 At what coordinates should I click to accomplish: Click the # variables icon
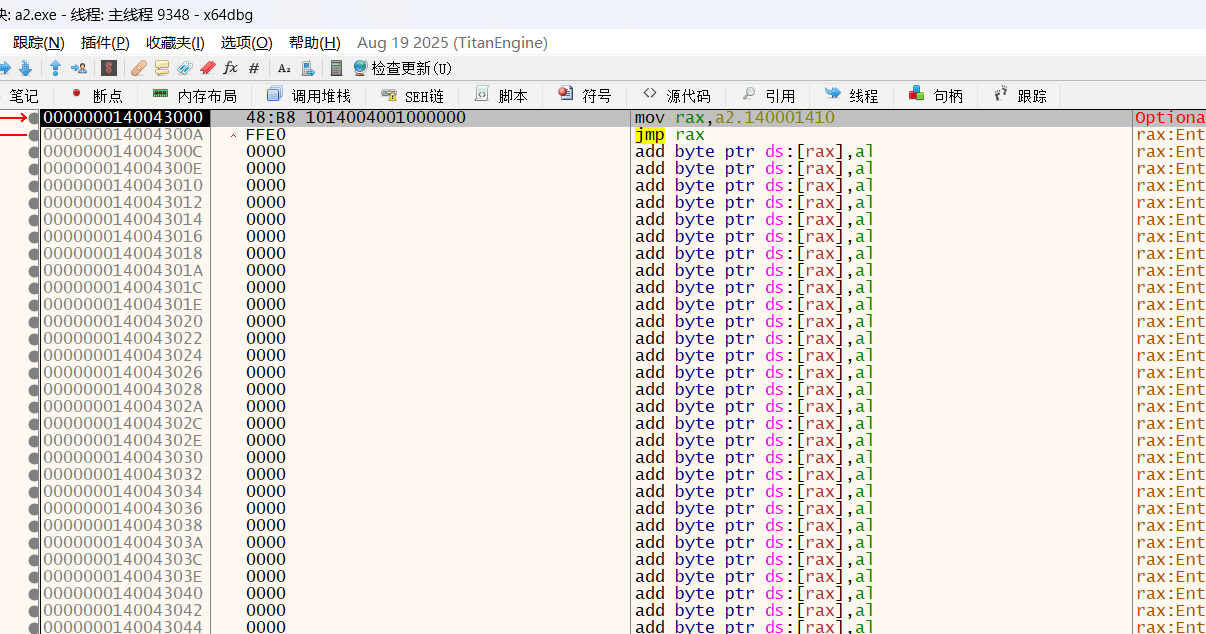pyautogui.click(x=254, y=68)
